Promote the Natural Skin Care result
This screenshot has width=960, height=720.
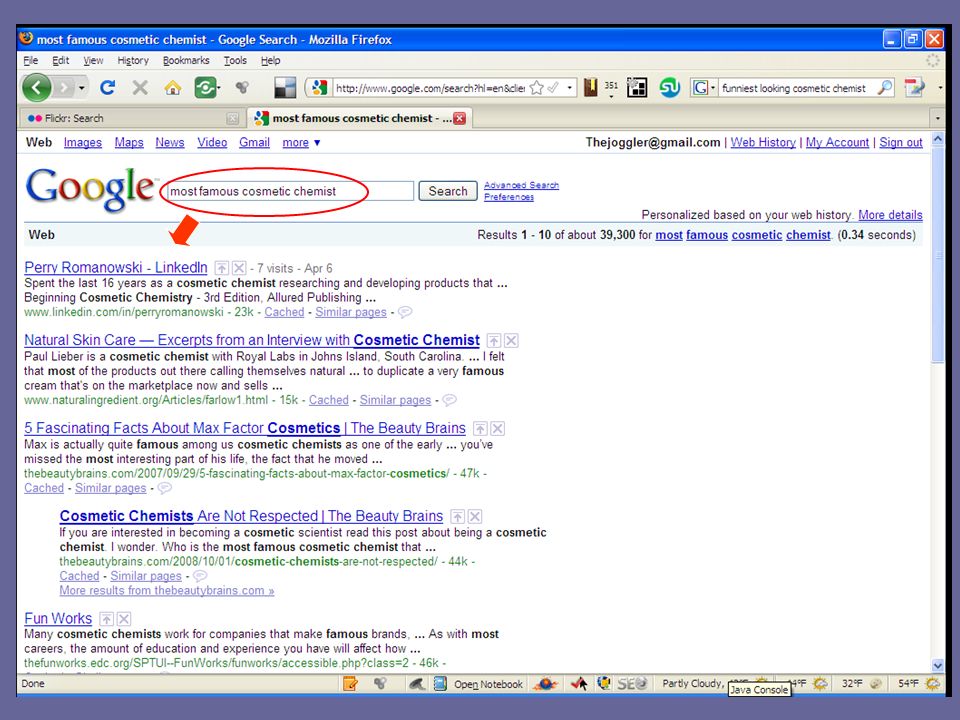493,340
